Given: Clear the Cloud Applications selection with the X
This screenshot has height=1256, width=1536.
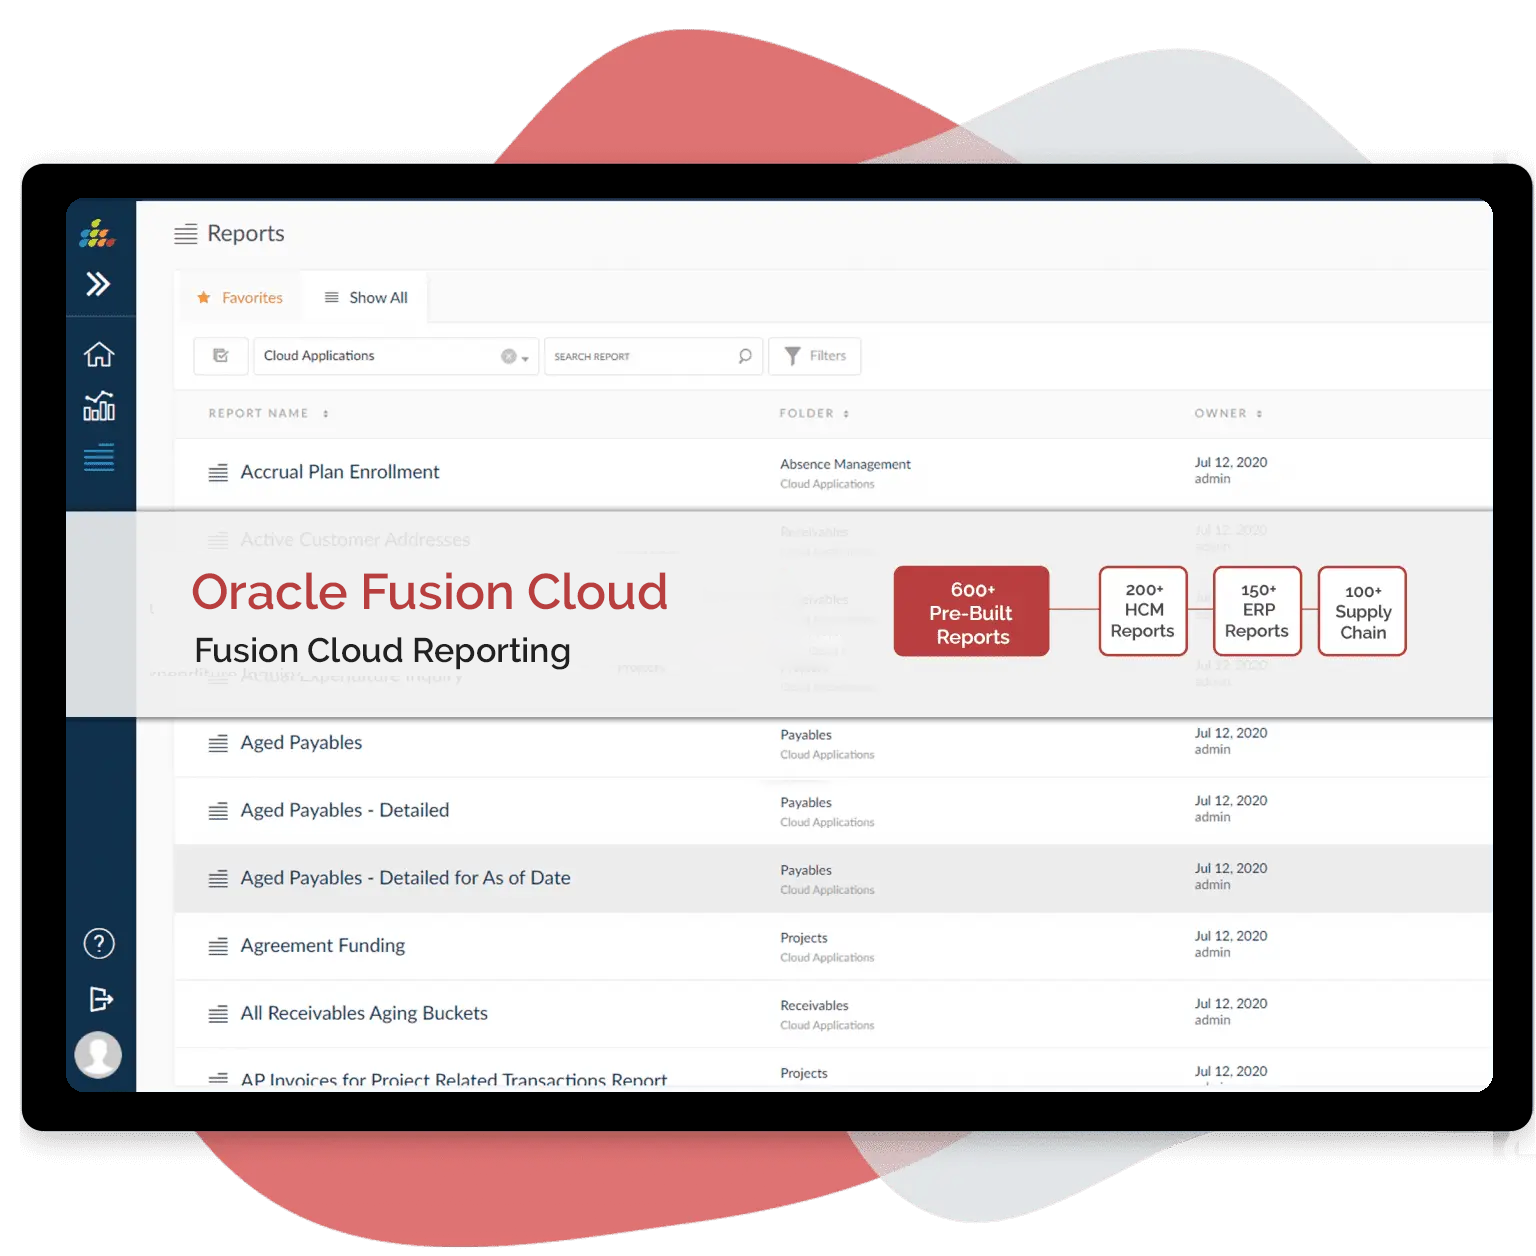Looking at the screenshot, I should (509, 356).
